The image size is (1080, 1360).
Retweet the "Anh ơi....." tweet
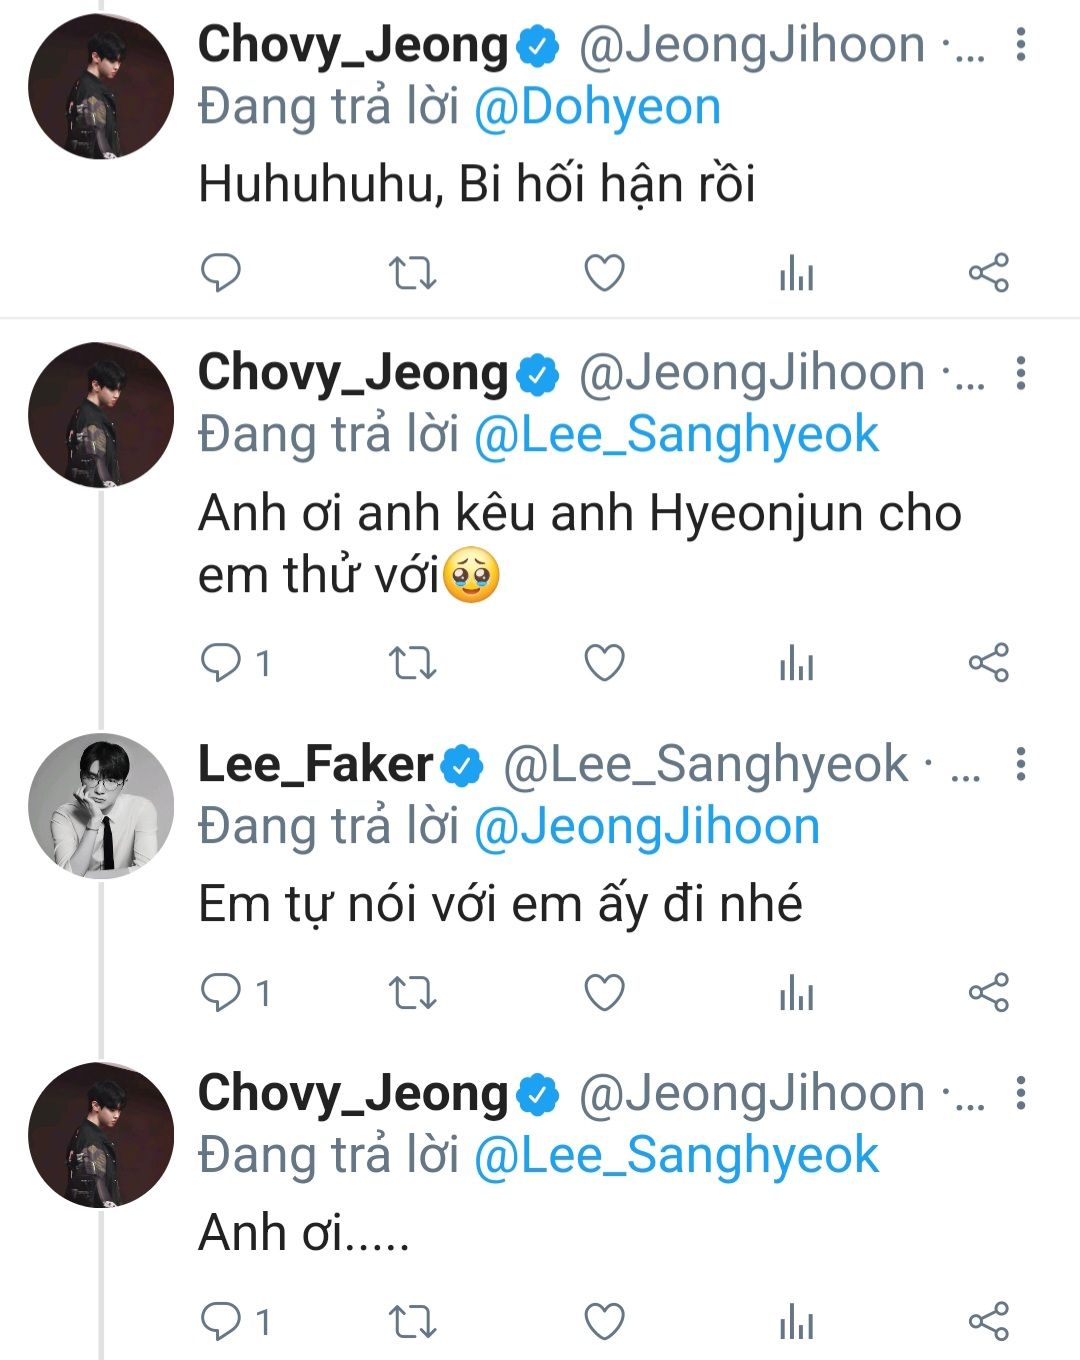pos(412,1322)
